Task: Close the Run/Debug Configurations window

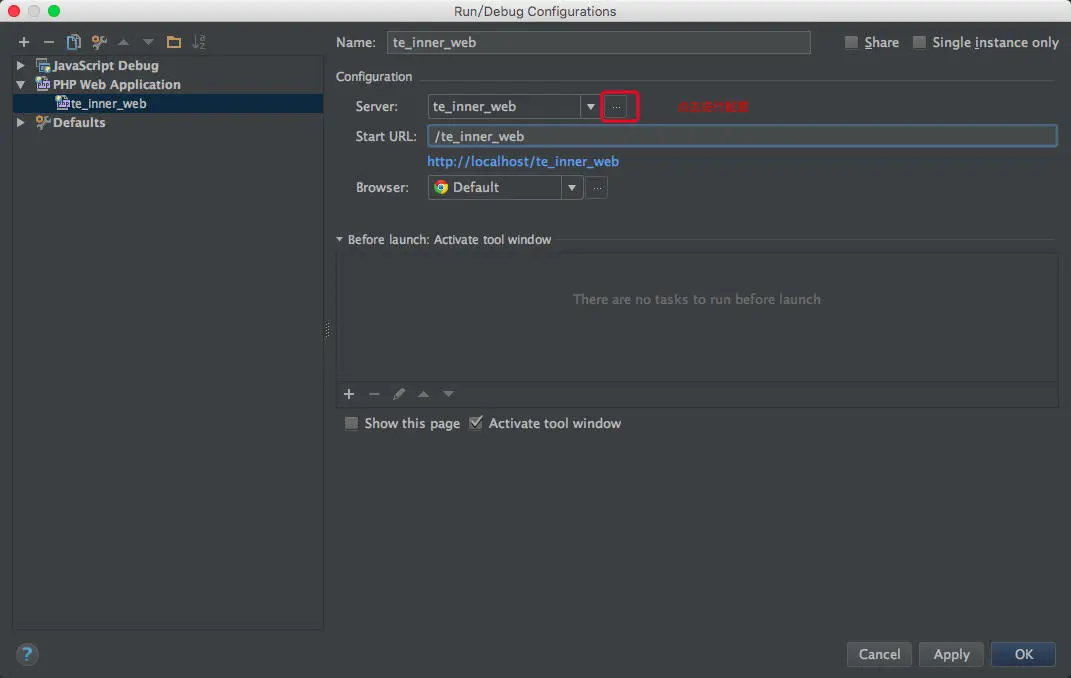Action: [14, 11]
